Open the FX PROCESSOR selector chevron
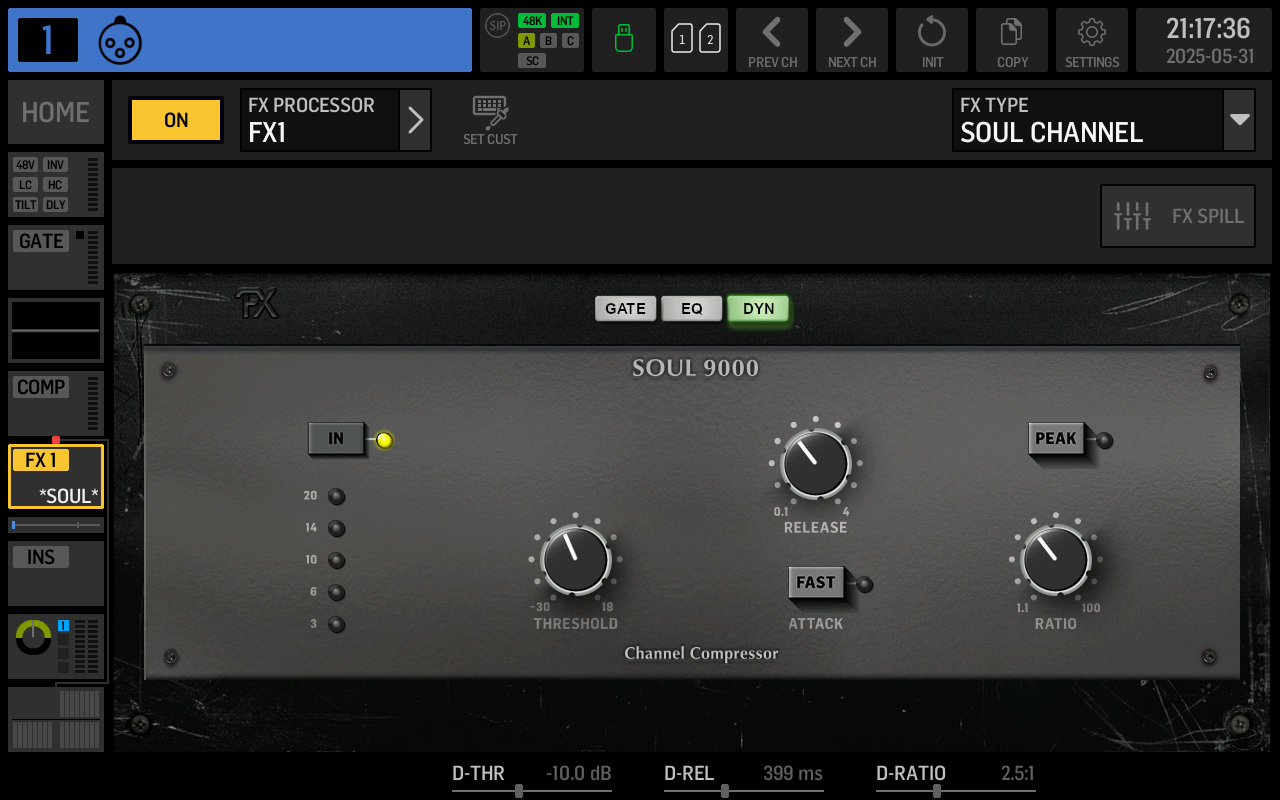 tap(415, 119)
